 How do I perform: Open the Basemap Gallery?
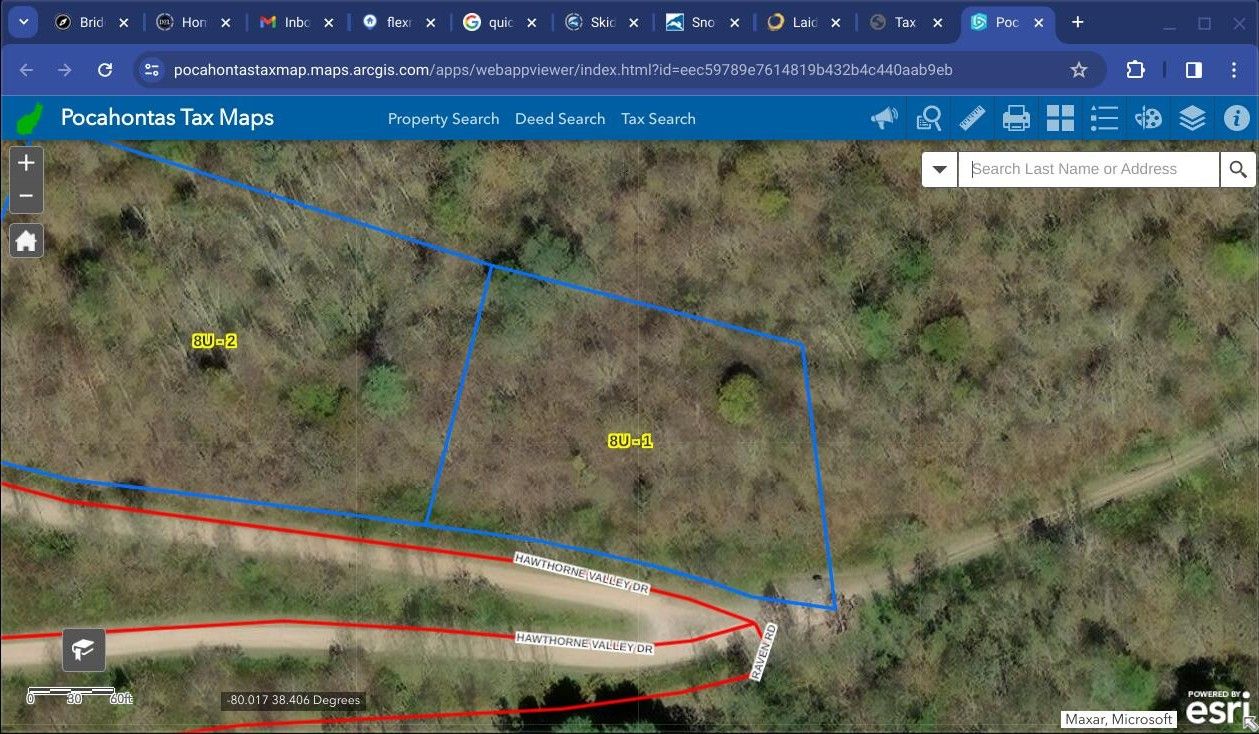(x=1060, y=118)
